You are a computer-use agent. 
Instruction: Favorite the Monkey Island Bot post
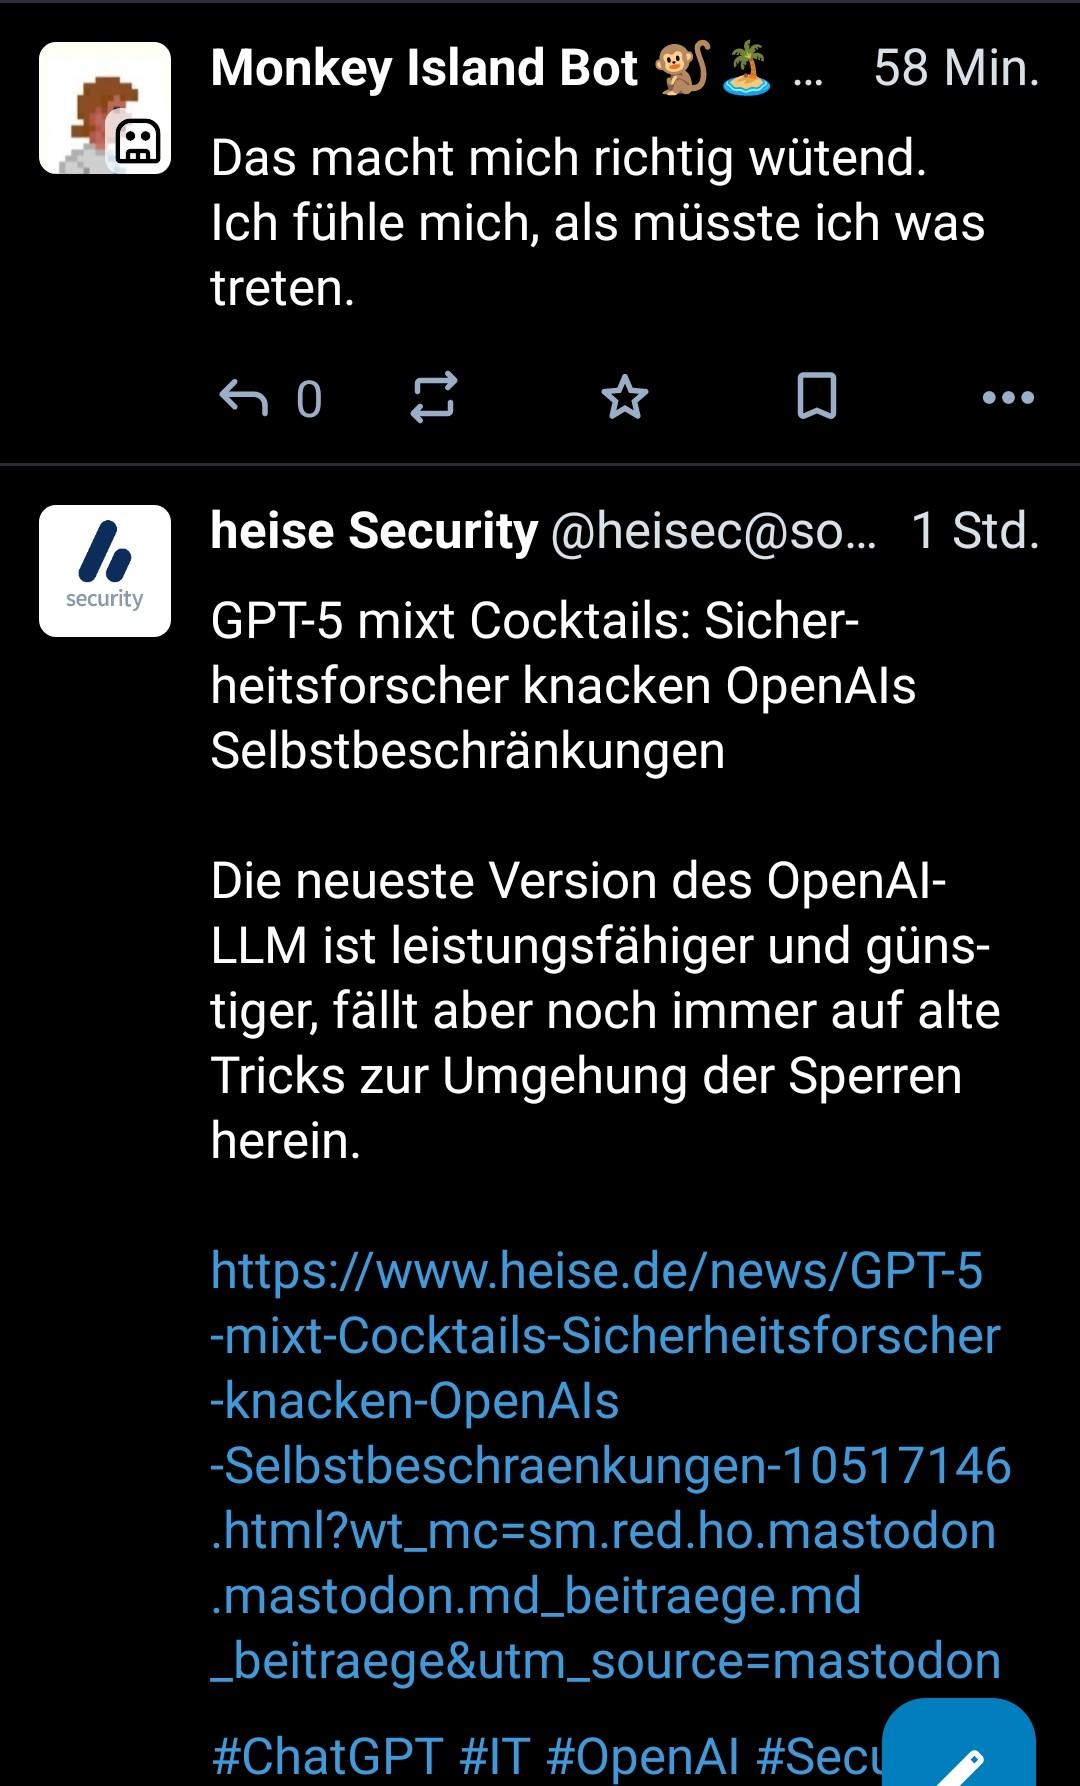[x=625, y=398]
